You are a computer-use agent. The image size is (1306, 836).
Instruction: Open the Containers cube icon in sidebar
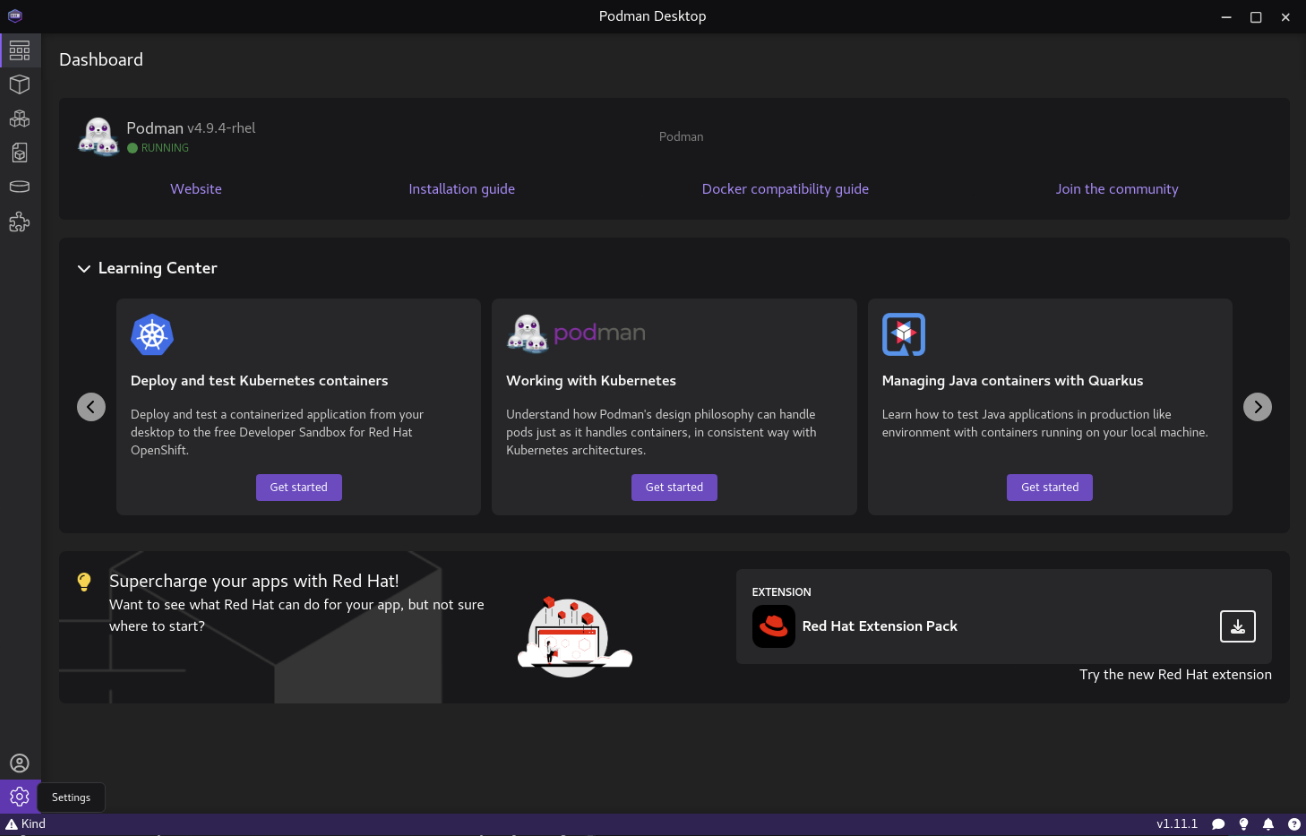pos(20,85)
